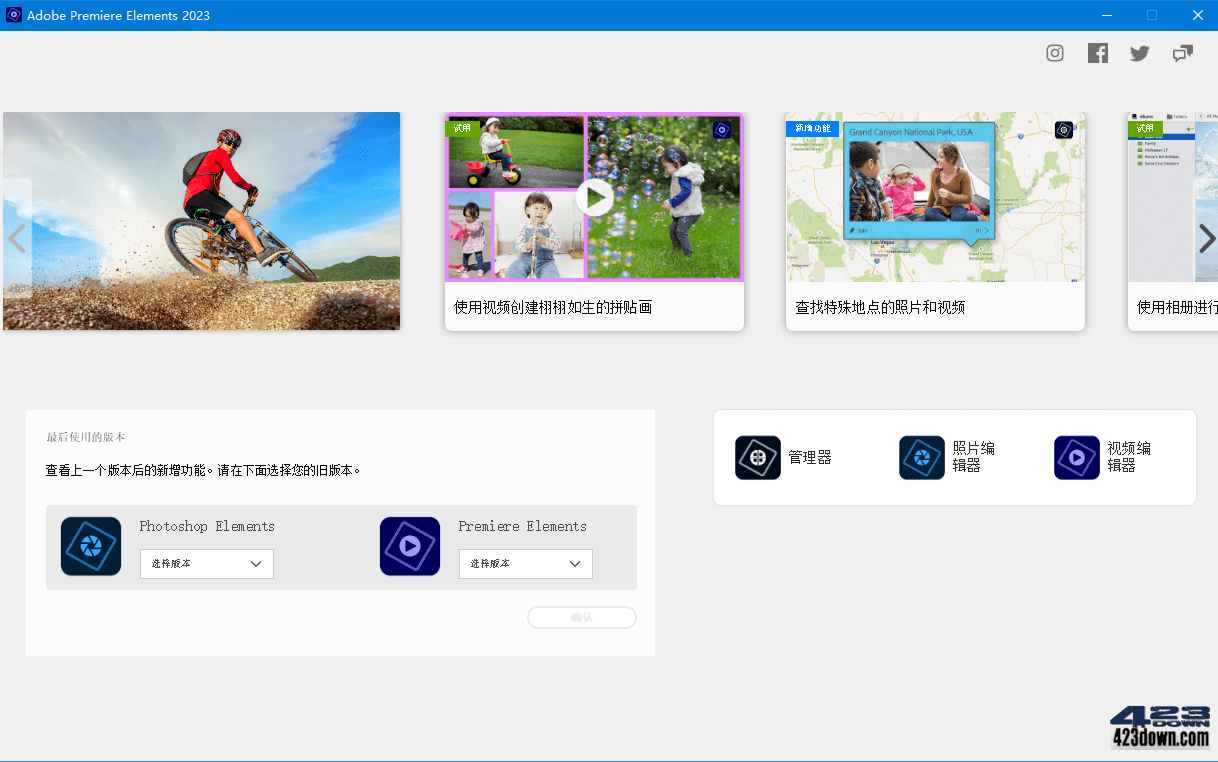This screenshot has height=762, width=1218.
Task: Go to next carousel slide arrow
Action: click(1207, 238)
